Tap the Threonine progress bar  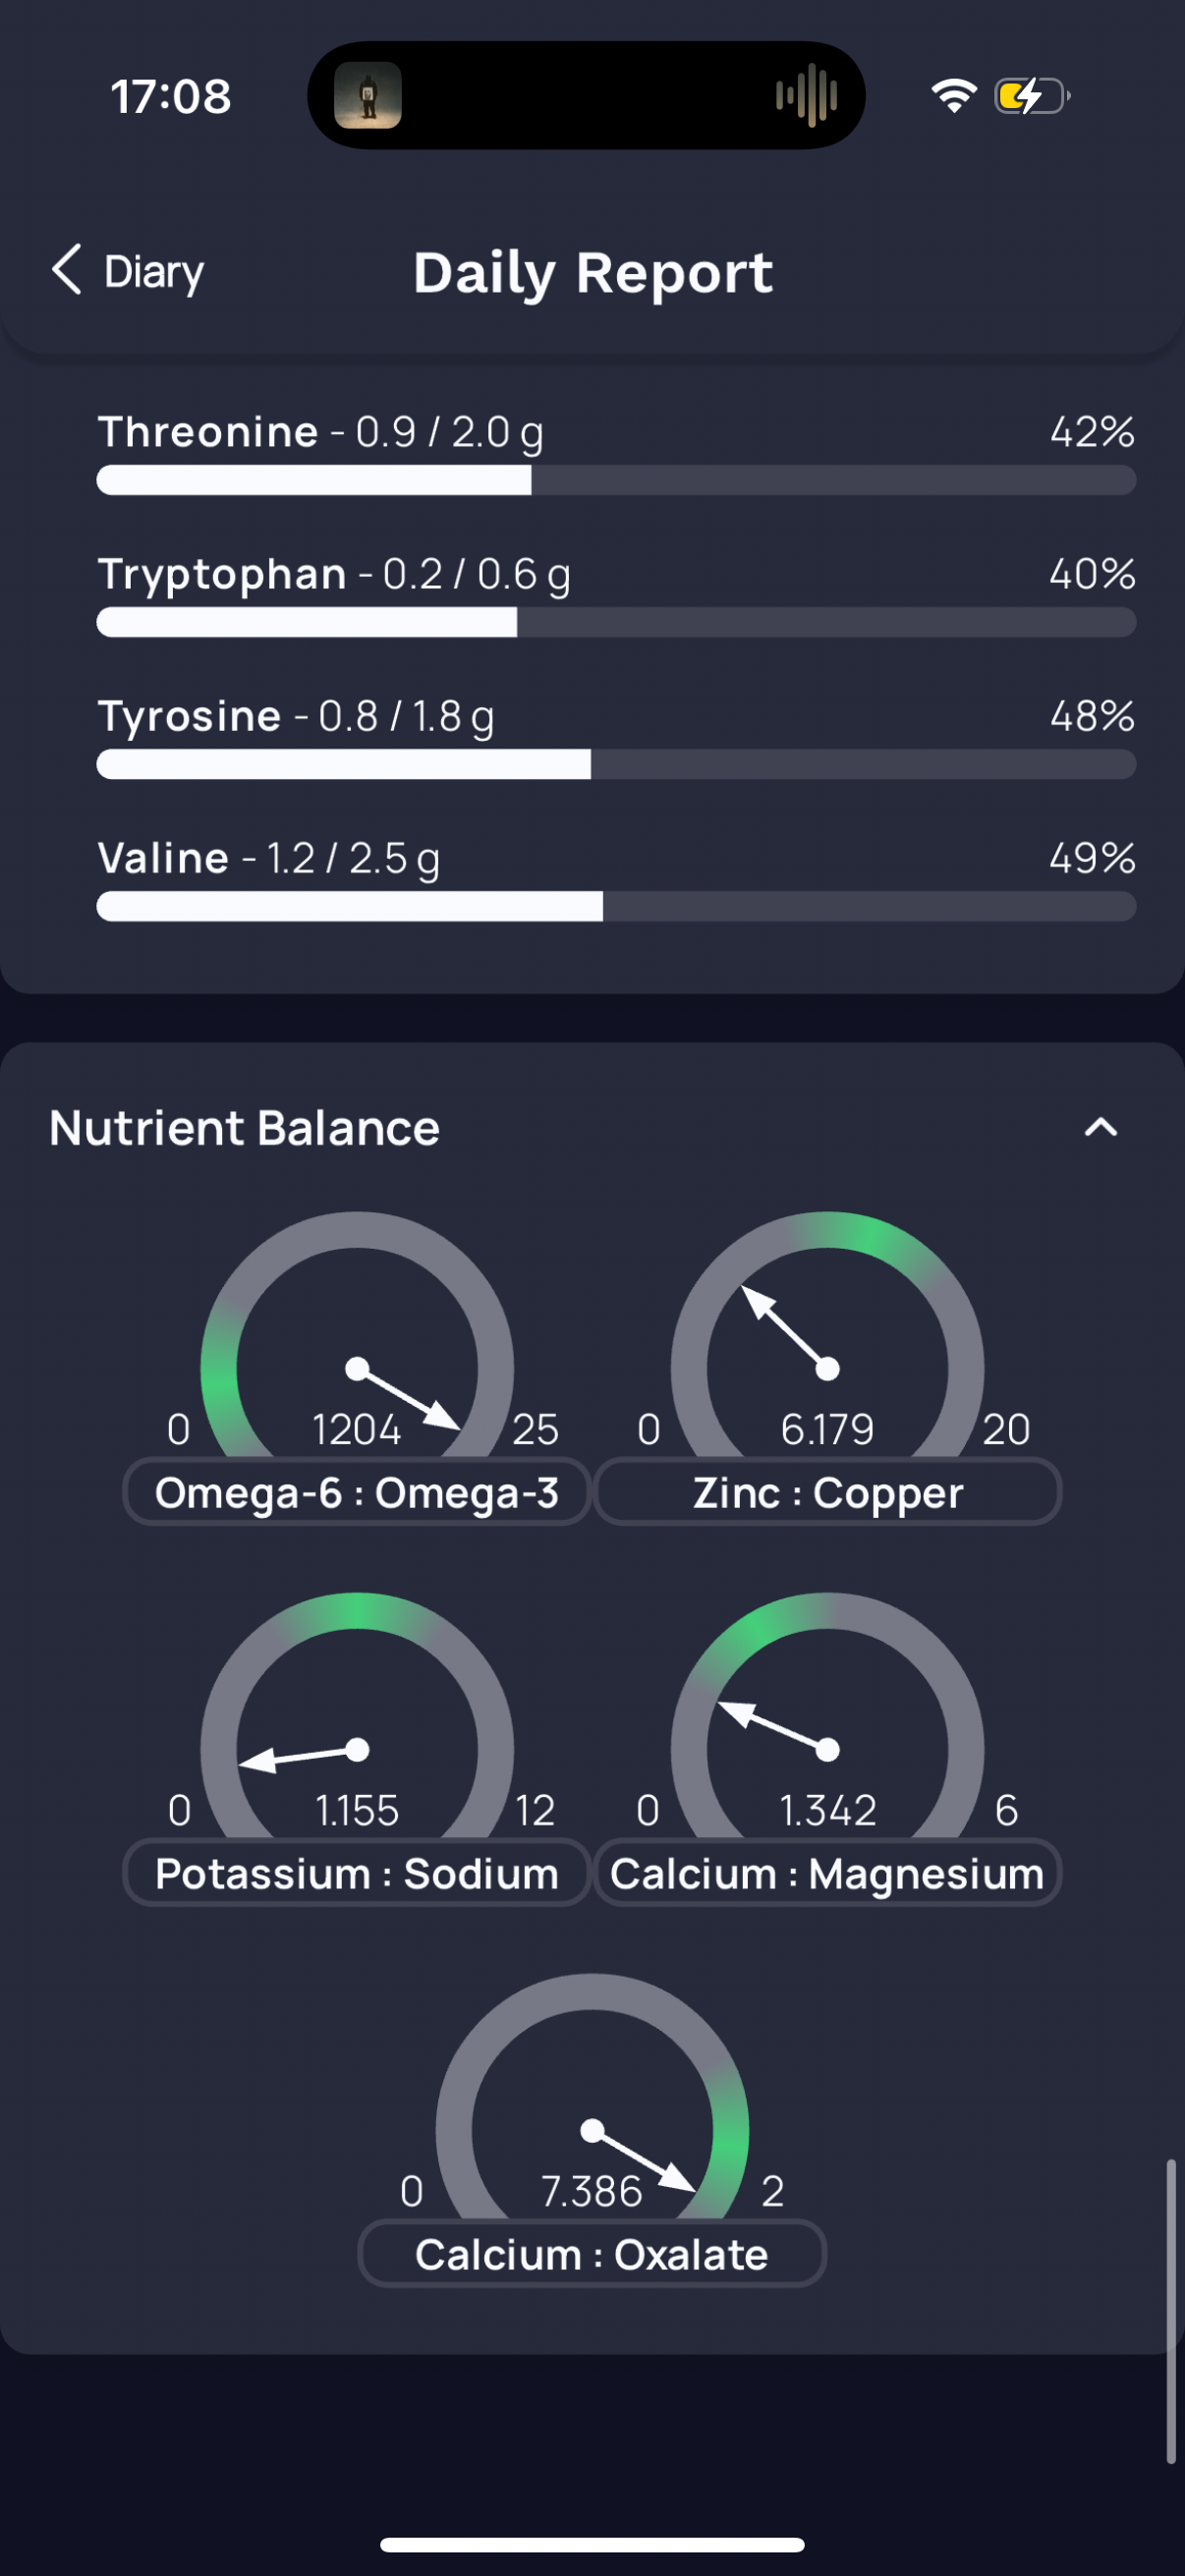[616, 480]
